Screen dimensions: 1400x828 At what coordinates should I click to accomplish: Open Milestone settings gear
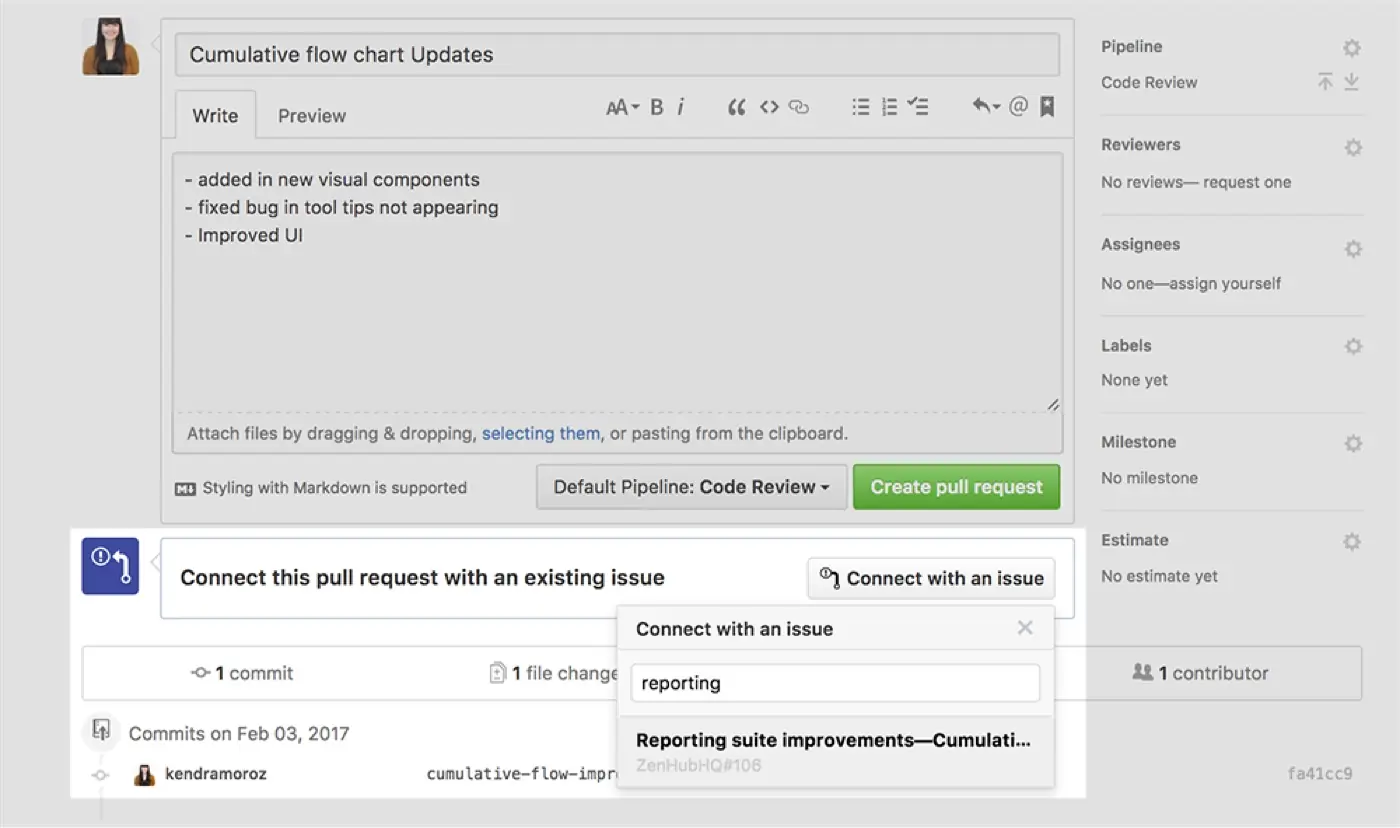[1353, 443]
